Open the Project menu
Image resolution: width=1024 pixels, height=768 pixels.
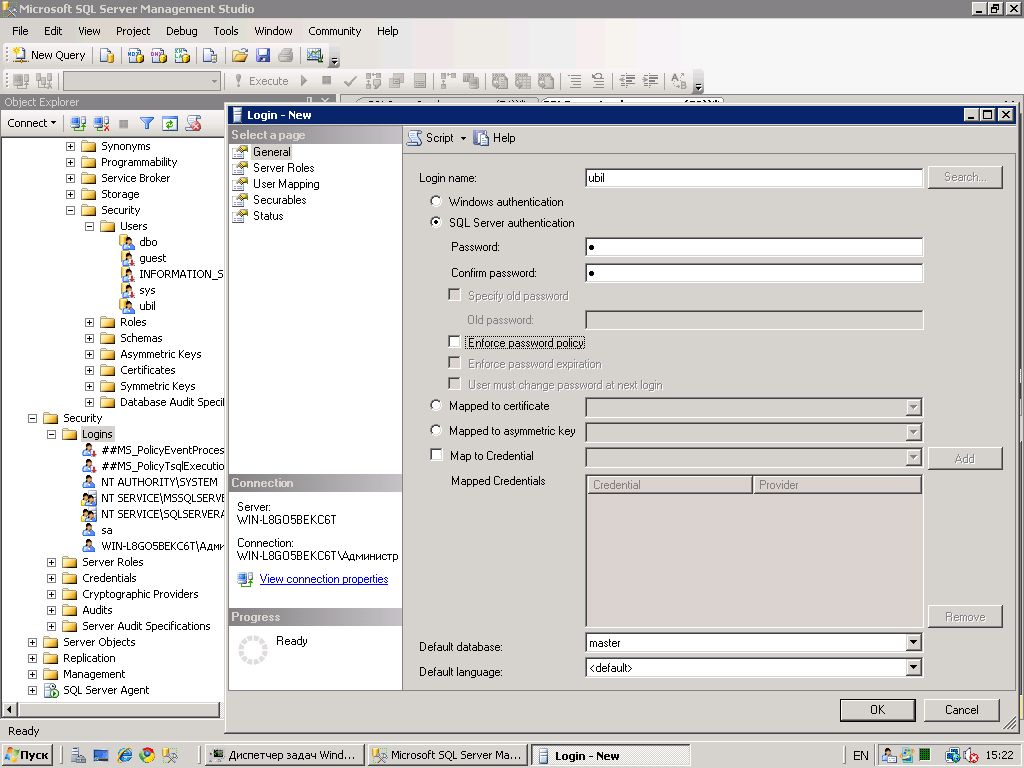pos(133,31)
